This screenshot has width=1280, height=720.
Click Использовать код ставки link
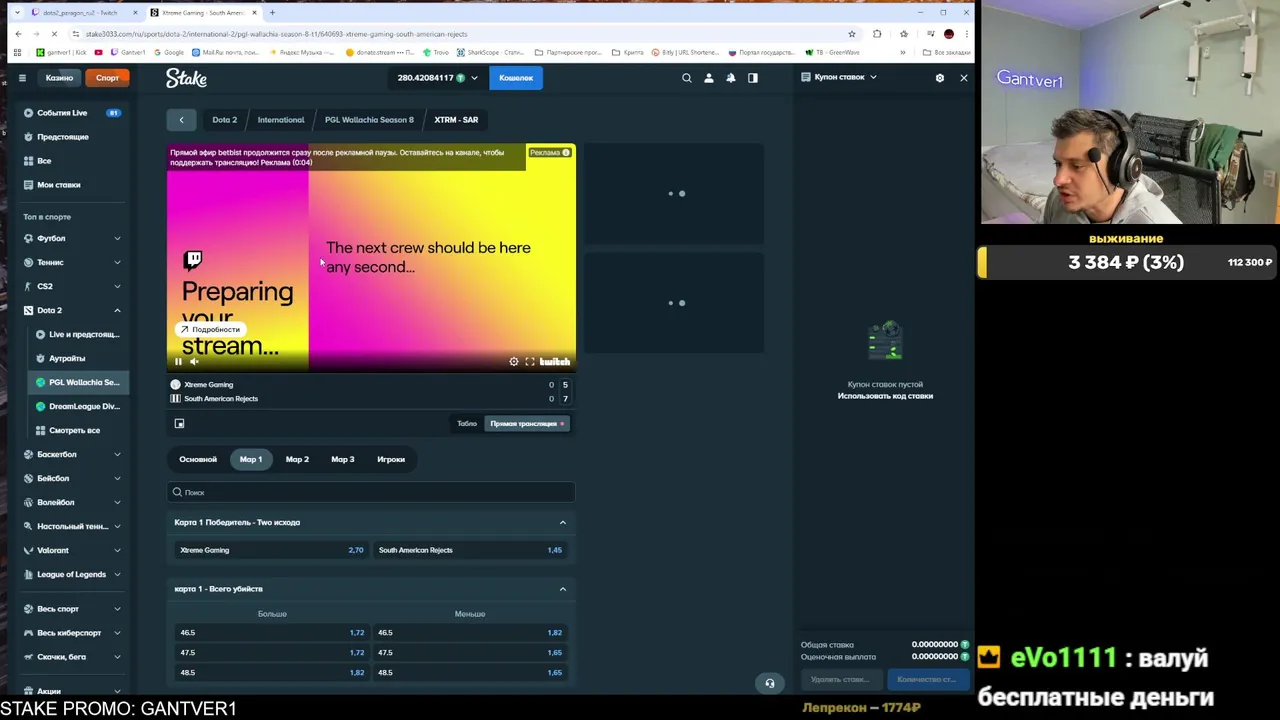click(x=885, y=396)
